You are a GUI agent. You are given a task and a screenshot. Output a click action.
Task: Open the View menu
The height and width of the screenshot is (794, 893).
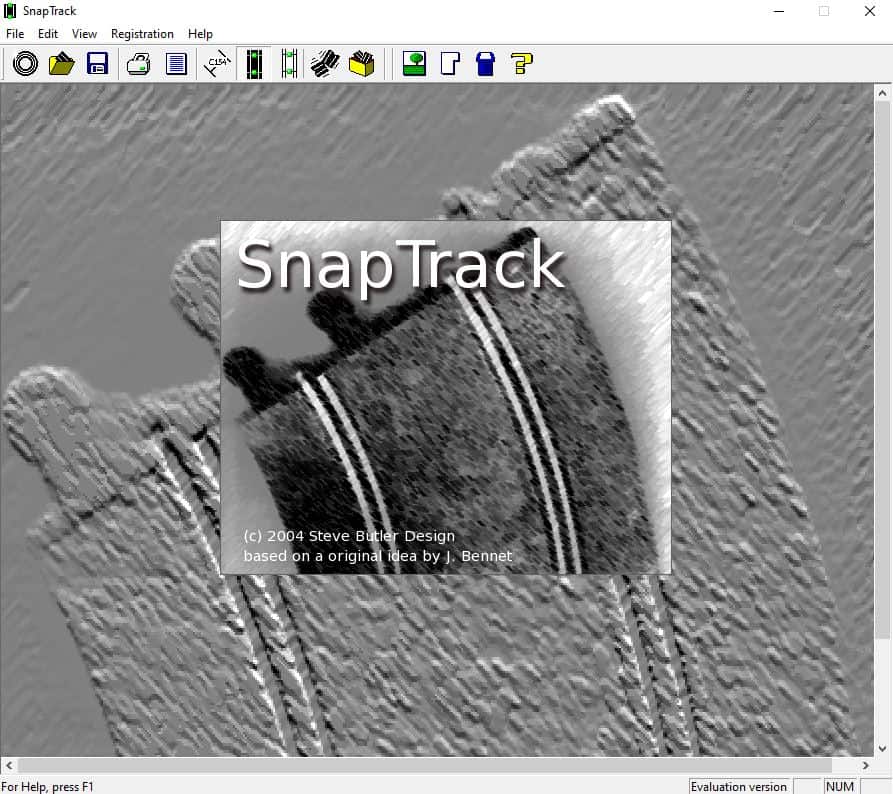84,33
